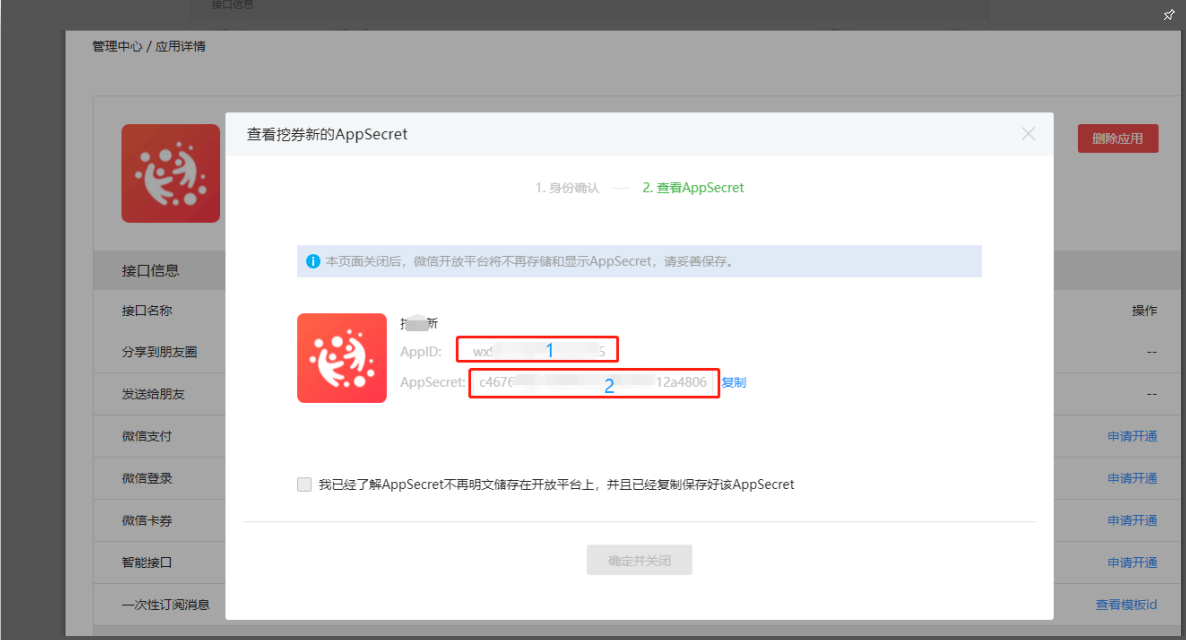The image size is (1186, 640).
Task: Click the dialog title 查看挖券新的AppSecret
Action: (x=327, y=134)
